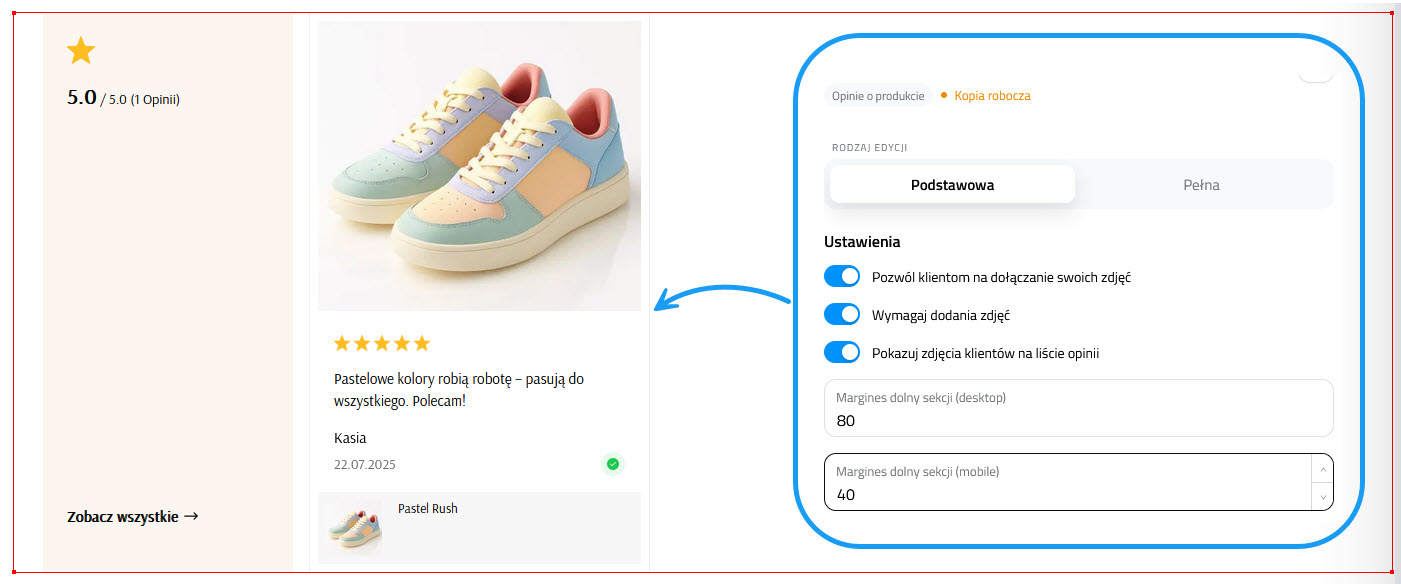Select the Podstawowa editing mode
1401x584 pixels.
(950, 184)
